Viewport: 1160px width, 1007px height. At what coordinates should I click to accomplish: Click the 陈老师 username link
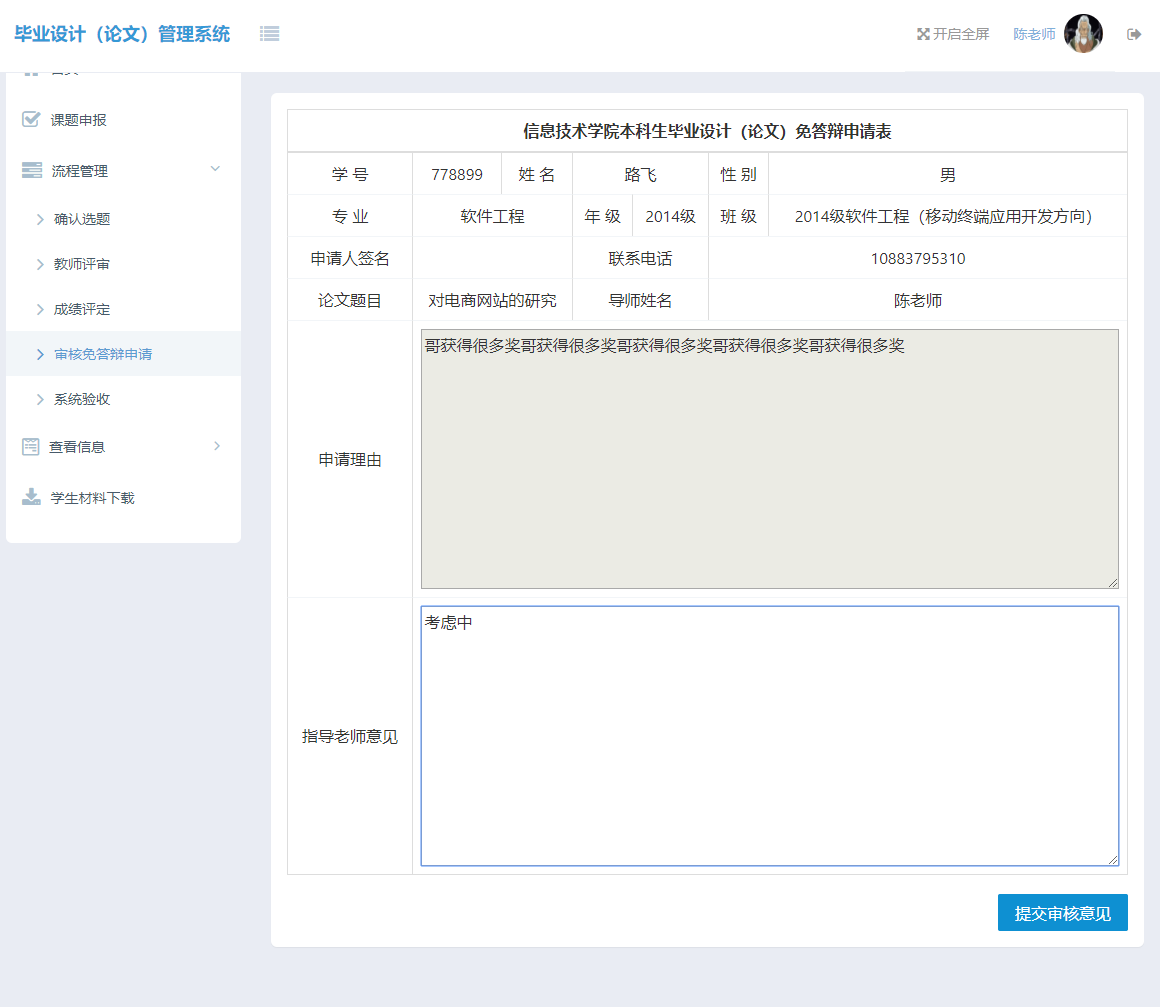pos(1037,33)
